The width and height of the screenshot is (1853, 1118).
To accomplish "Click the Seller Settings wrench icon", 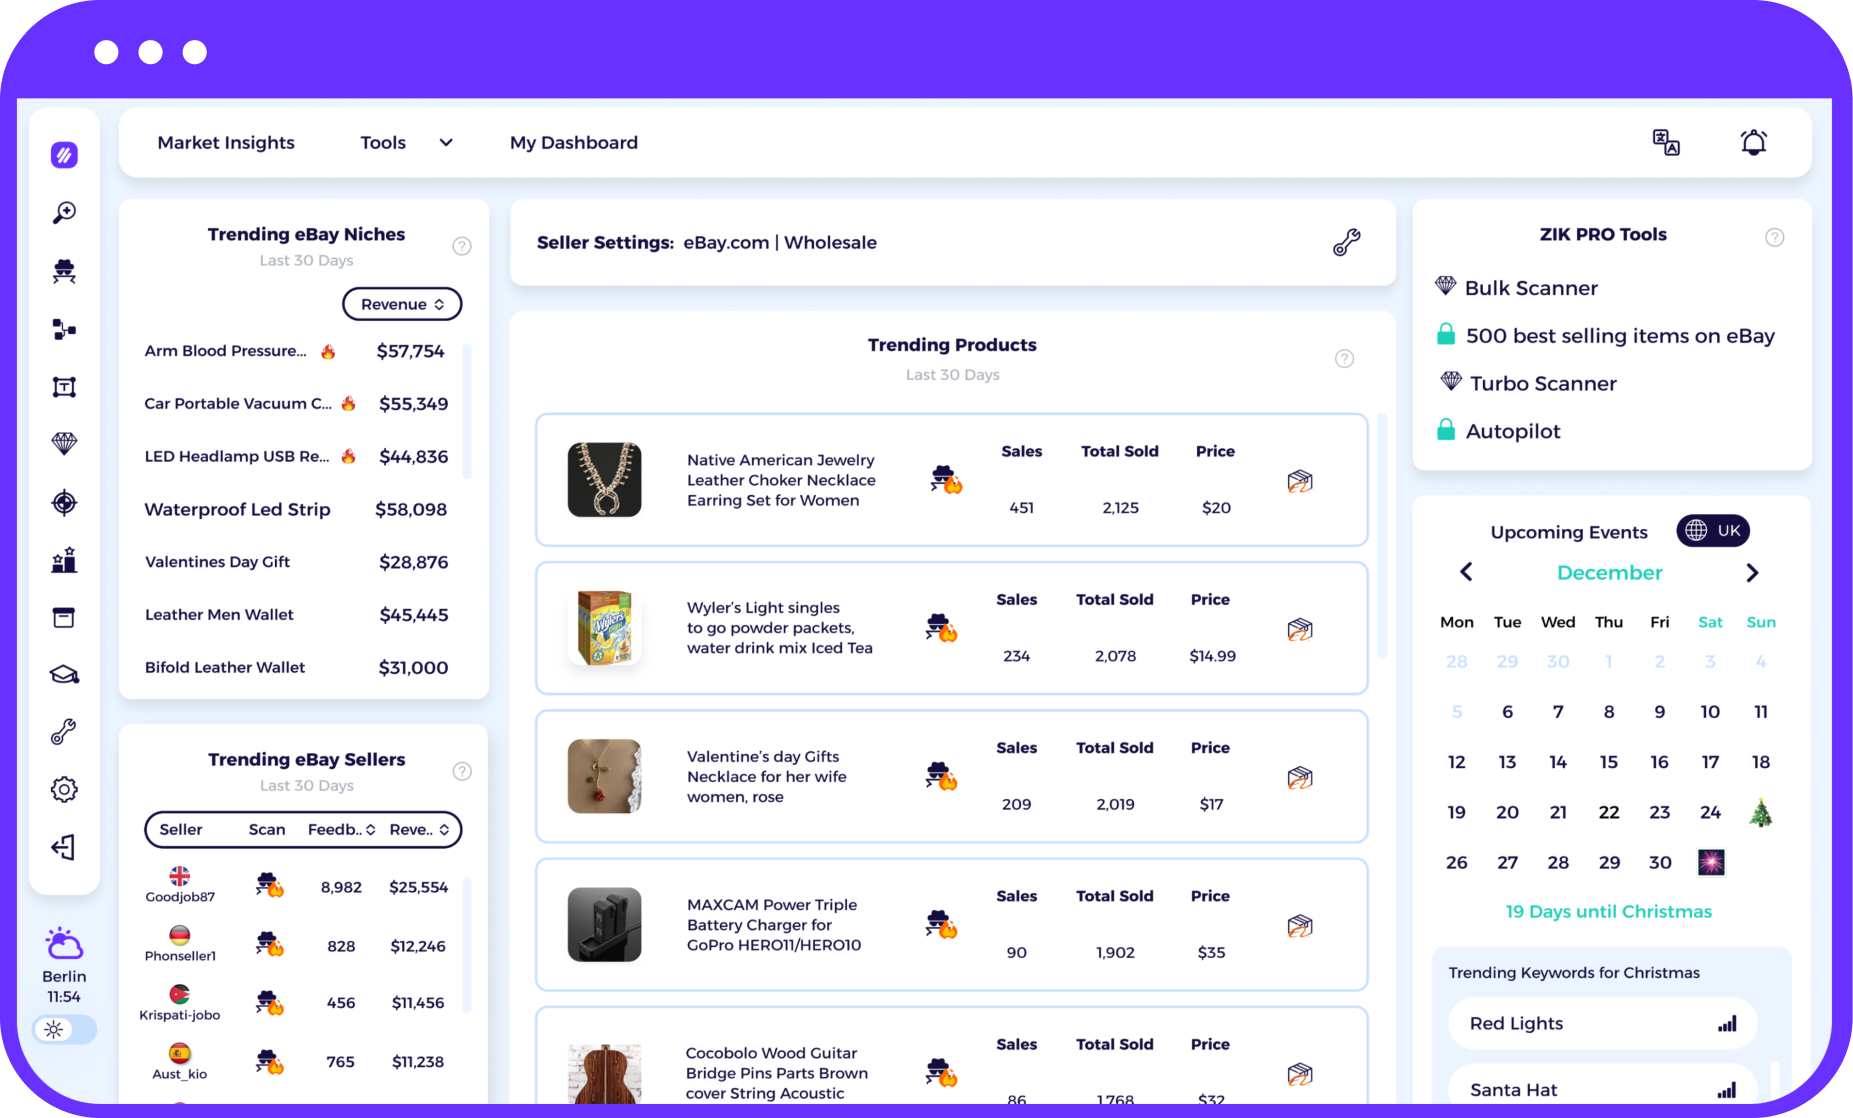I will (1347, 242).
